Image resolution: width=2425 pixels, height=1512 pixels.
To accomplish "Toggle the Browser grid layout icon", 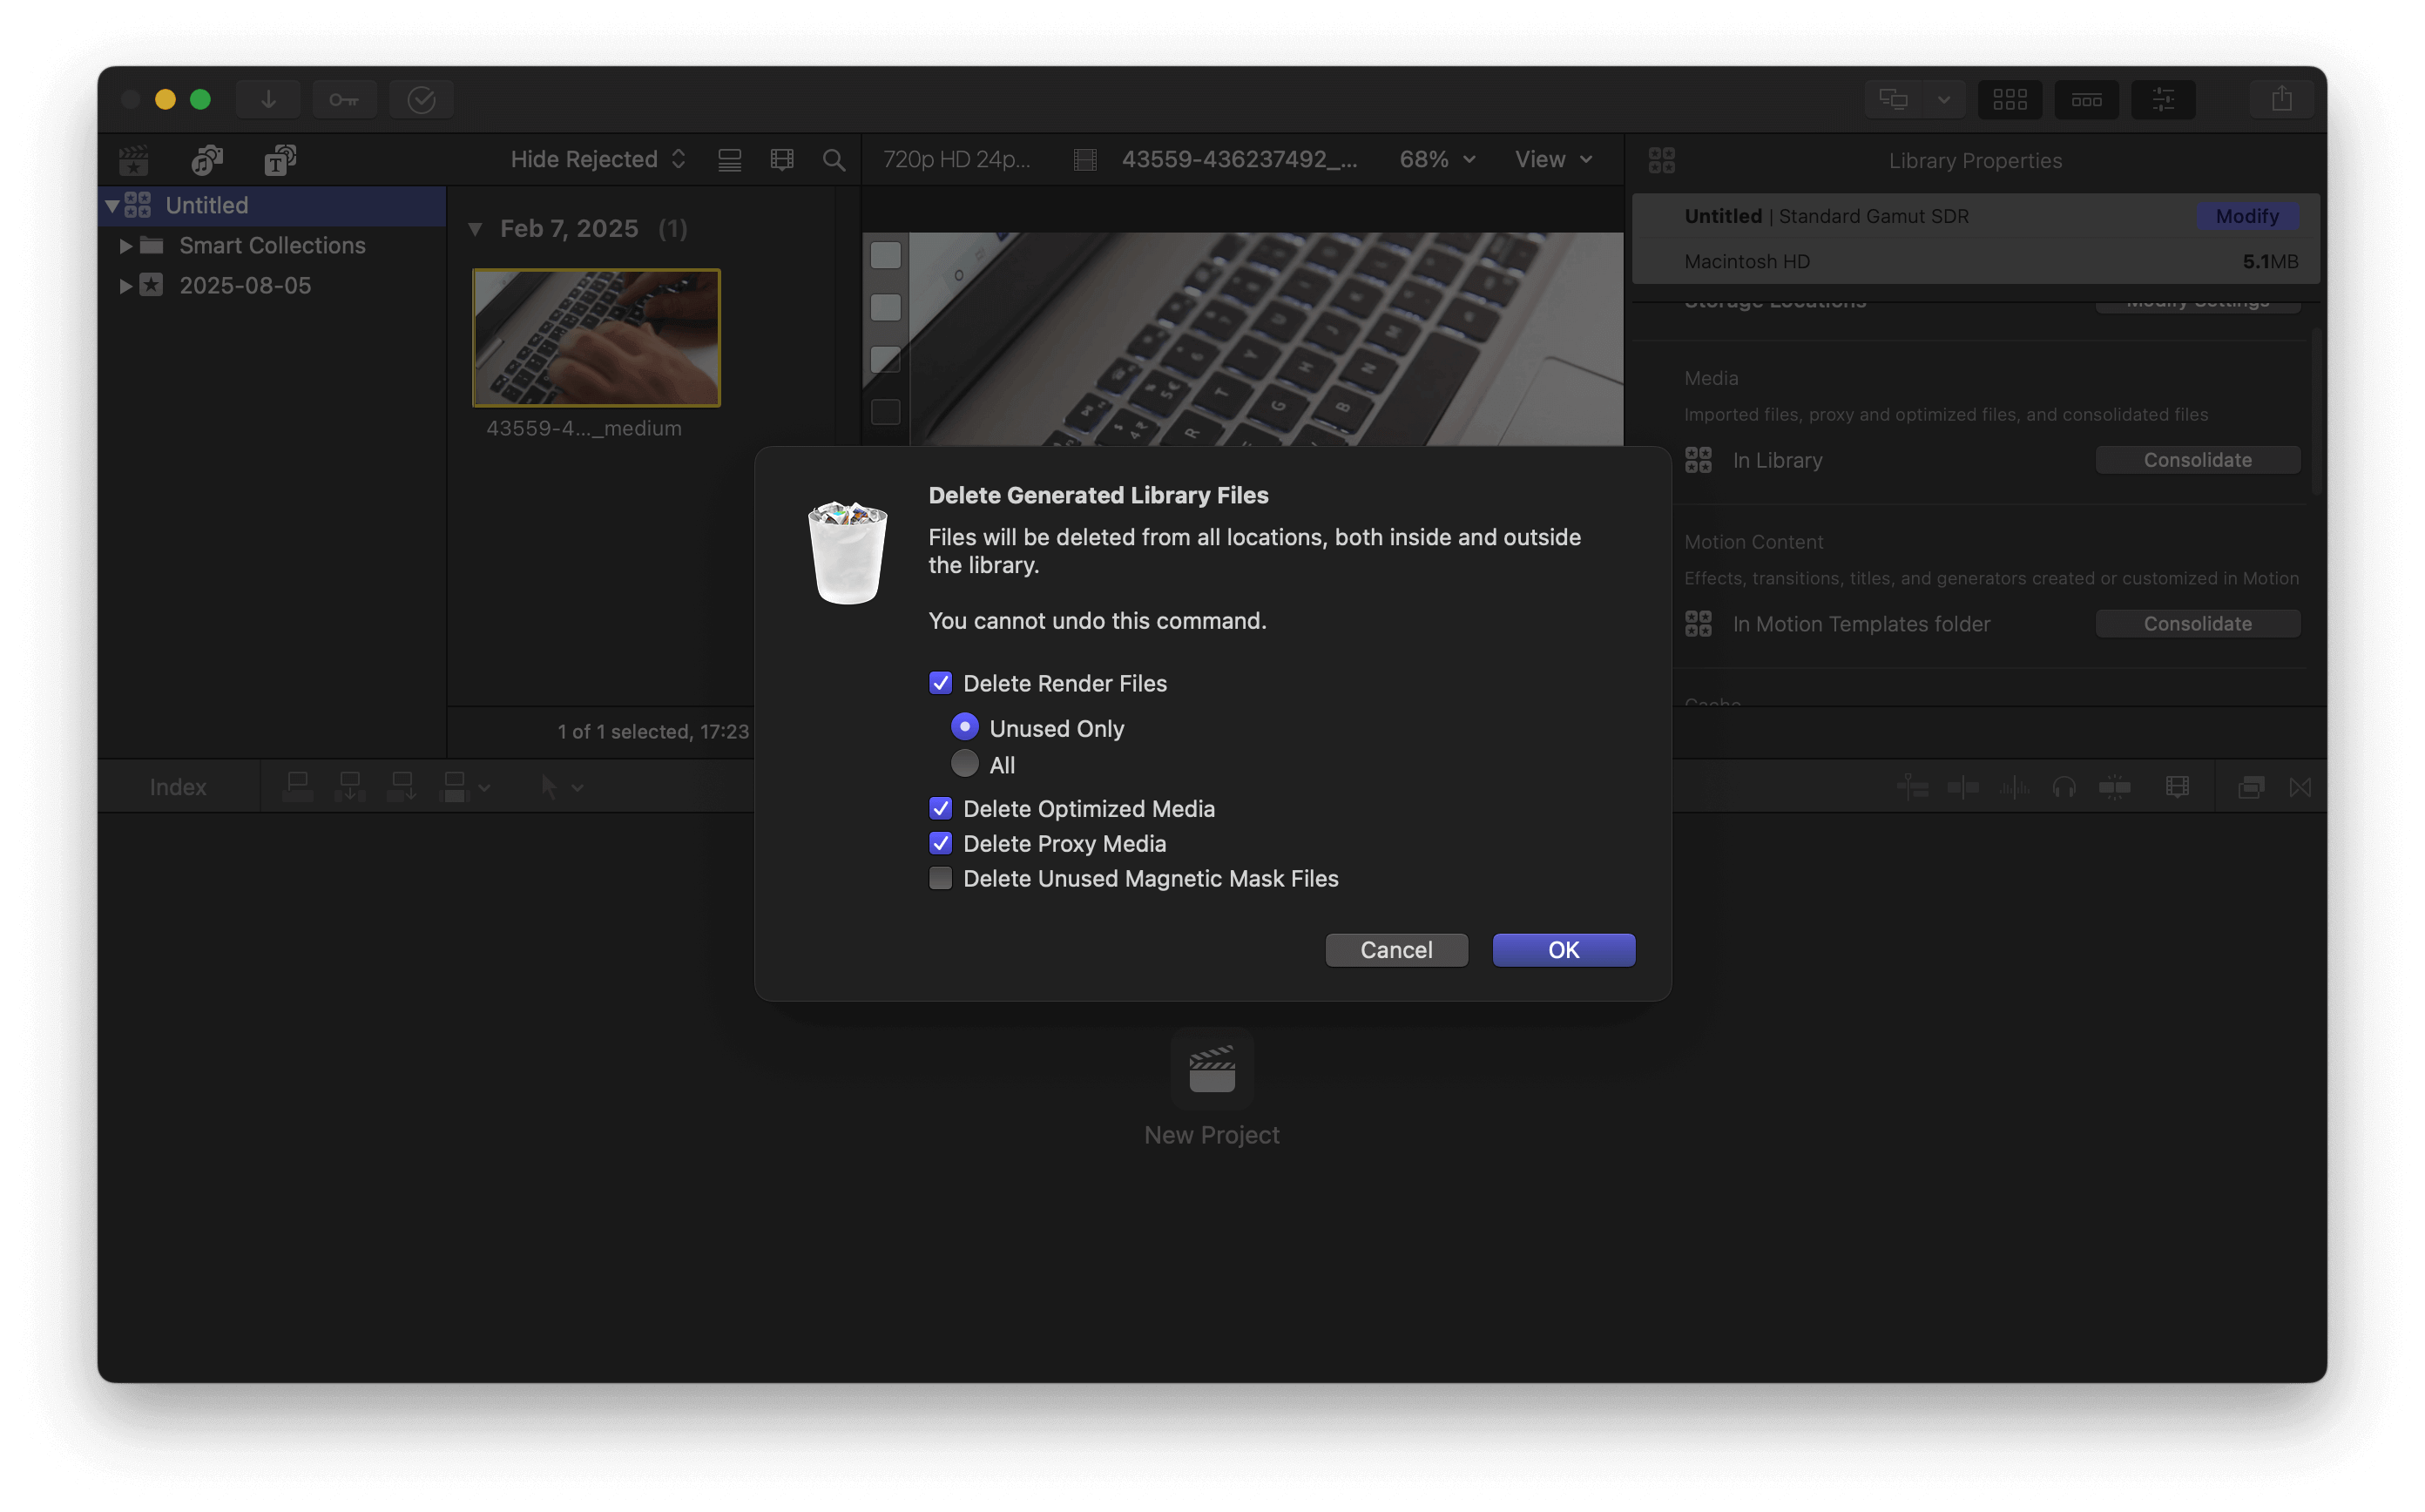I will click(2009, 99).
